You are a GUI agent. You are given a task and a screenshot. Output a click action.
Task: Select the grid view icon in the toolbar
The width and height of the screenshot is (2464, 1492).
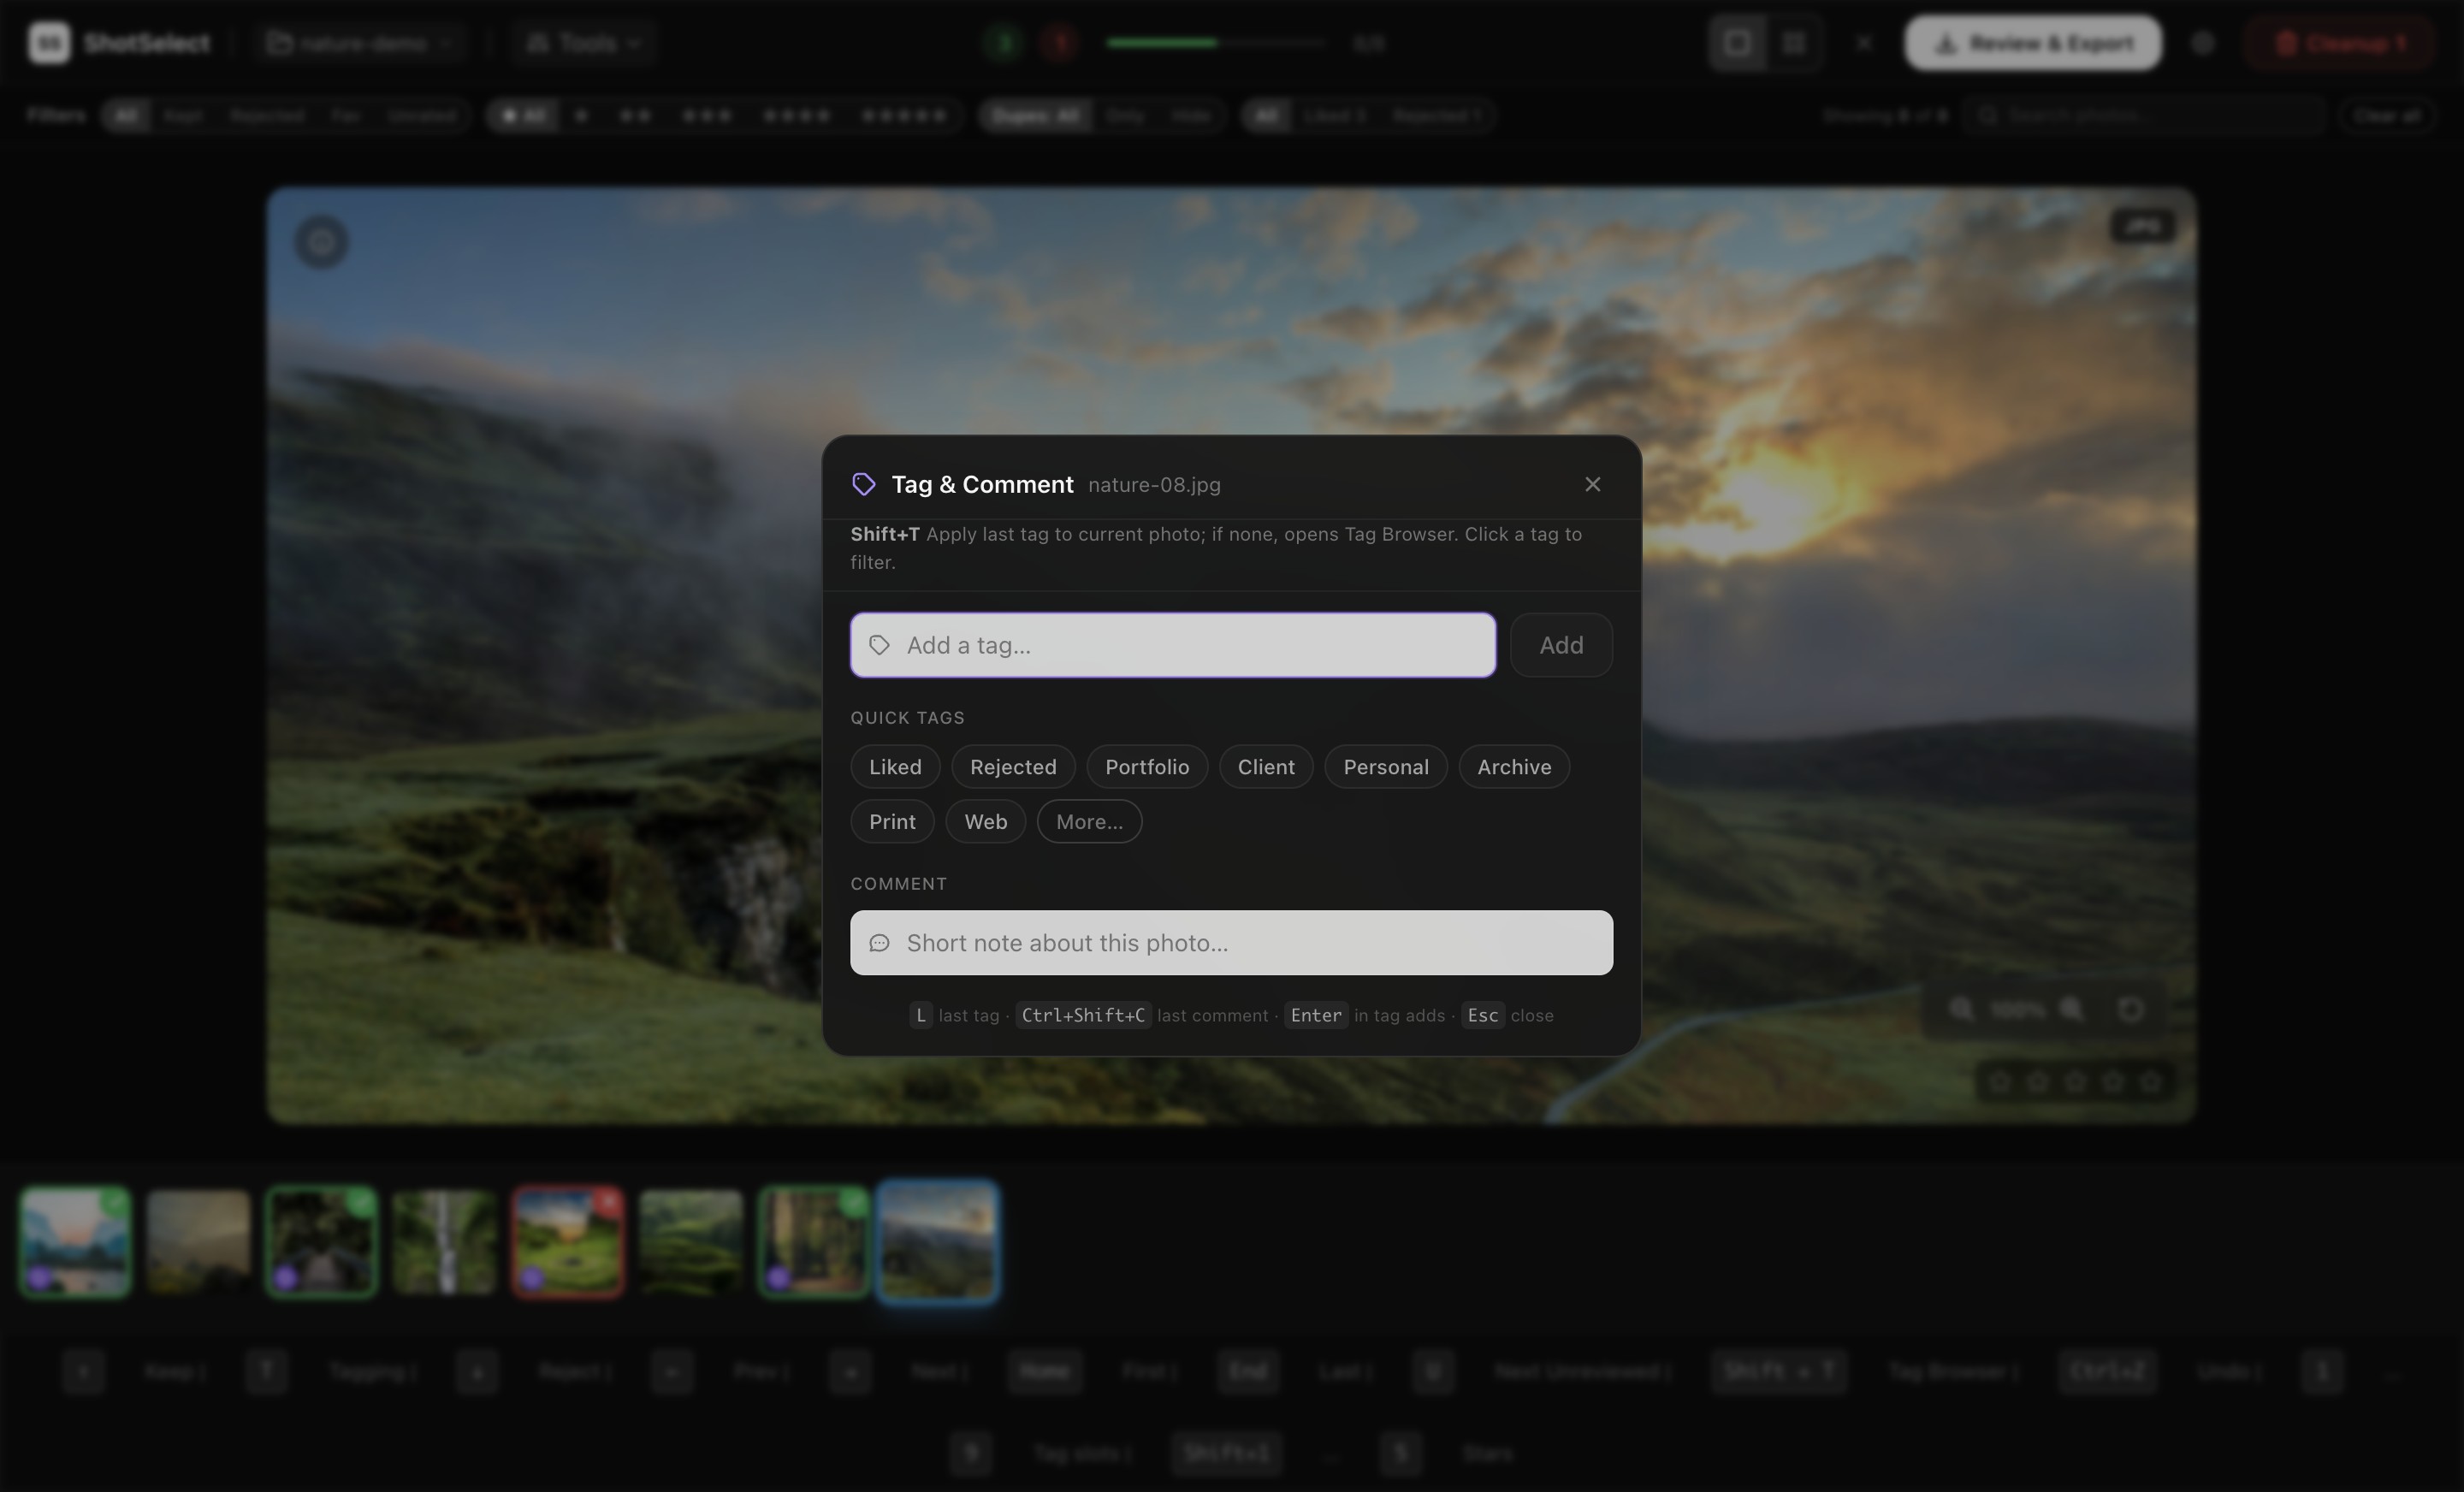[x=1792, y=42]
